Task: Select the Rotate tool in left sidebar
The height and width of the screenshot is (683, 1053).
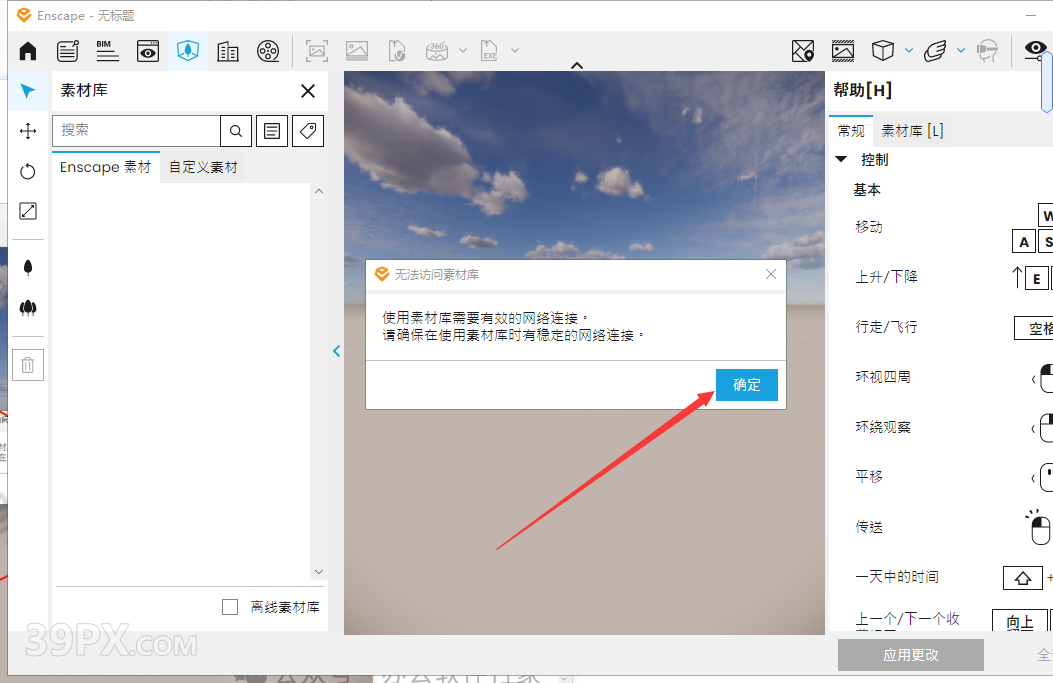Action: [28, 171]
